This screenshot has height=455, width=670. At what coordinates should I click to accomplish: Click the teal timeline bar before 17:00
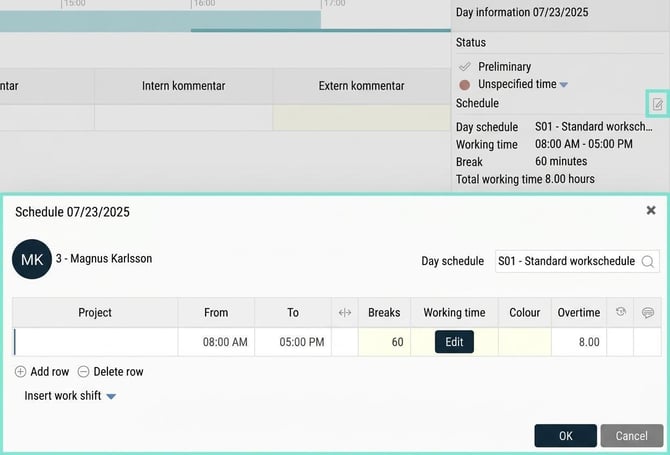tap(160, 20)
